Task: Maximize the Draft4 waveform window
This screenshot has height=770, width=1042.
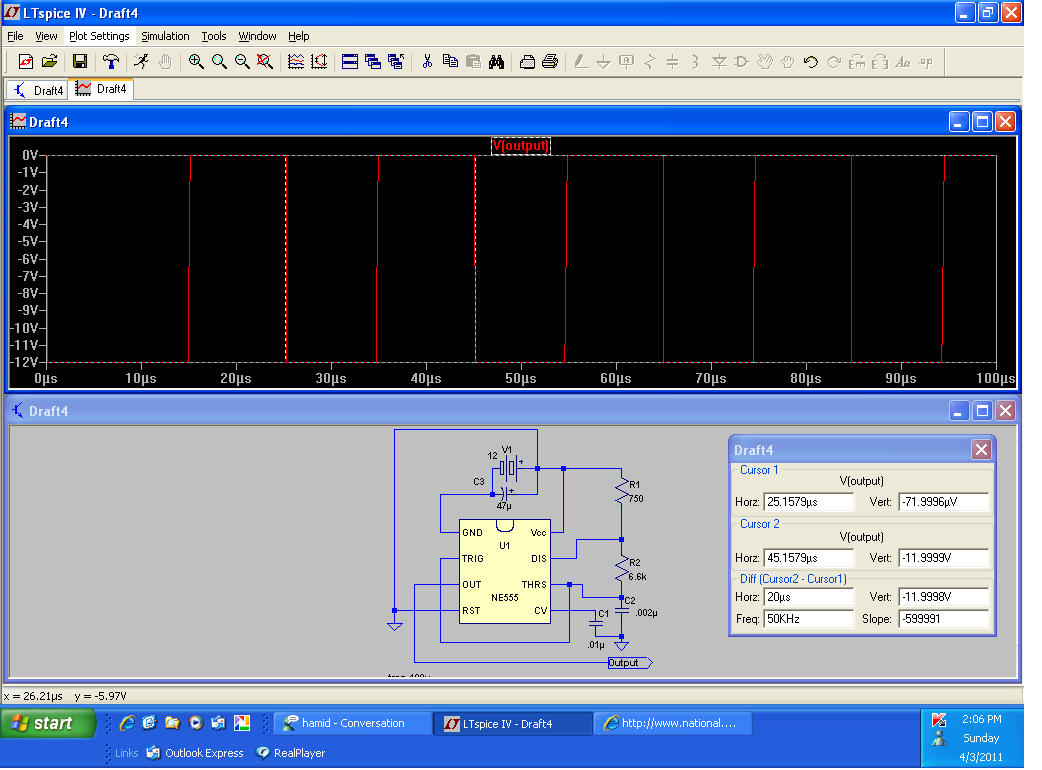Action: (x=982, y=122)
